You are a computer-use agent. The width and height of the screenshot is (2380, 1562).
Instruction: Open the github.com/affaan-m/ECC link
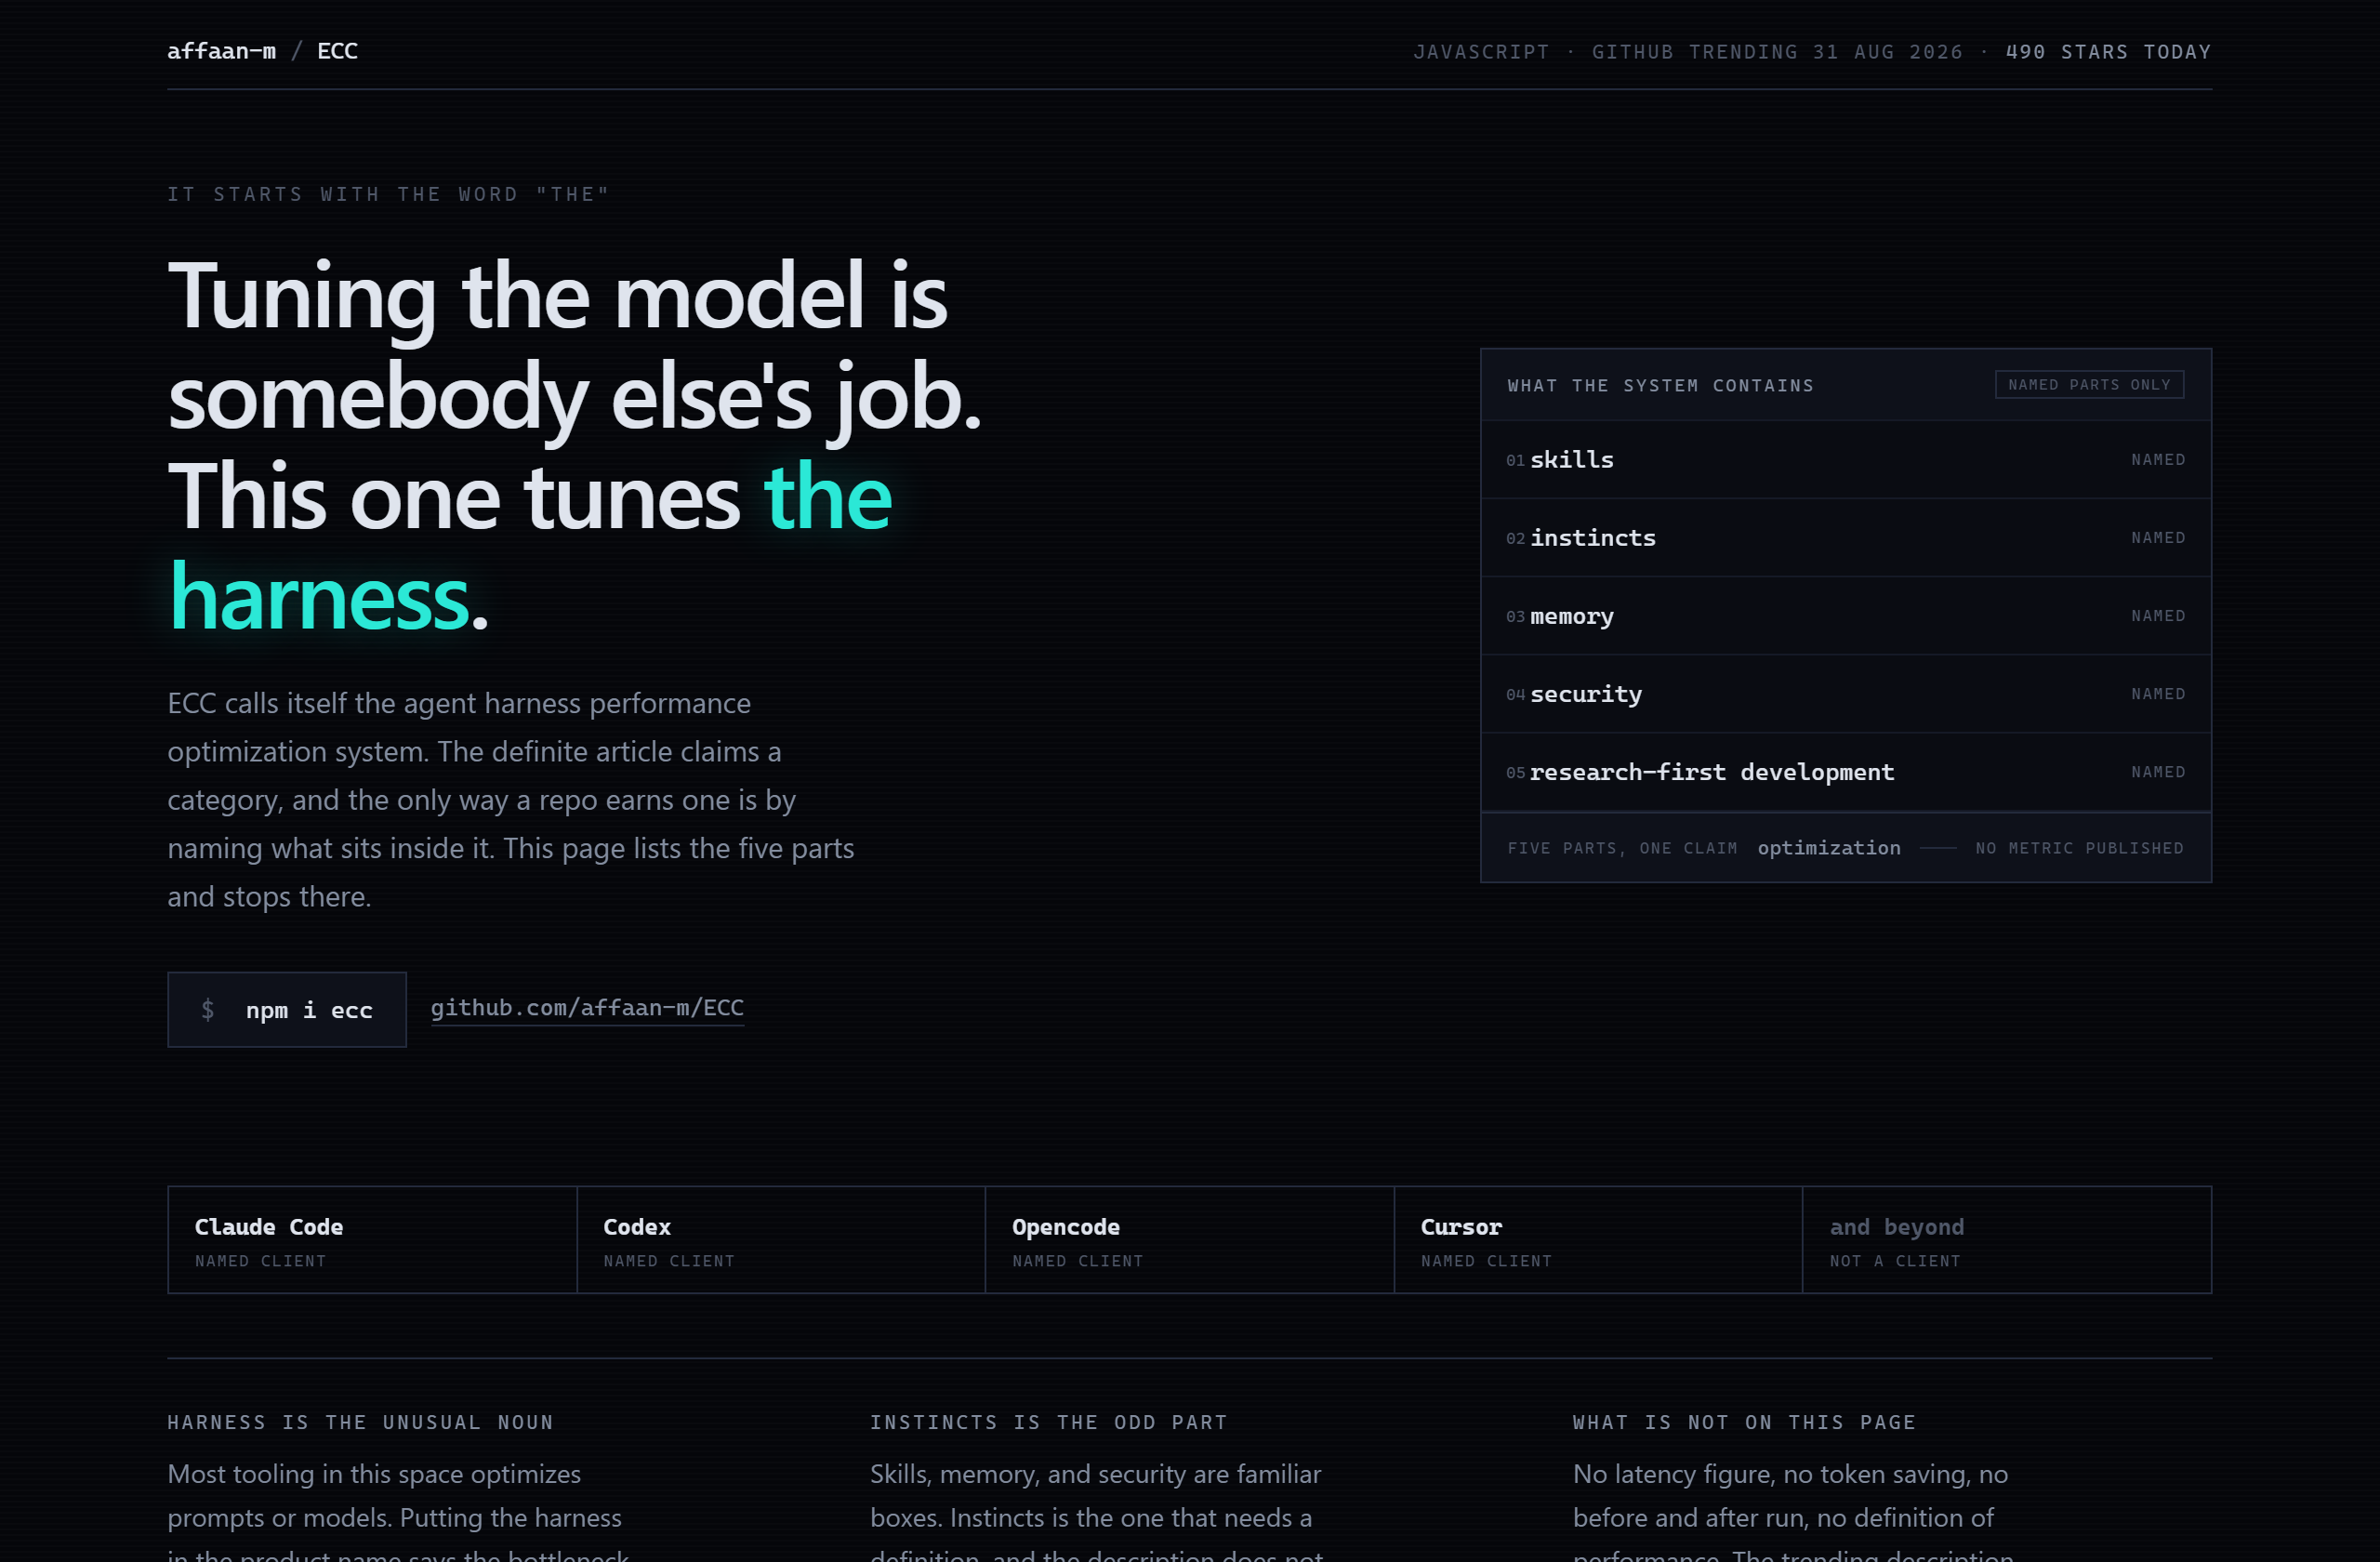tap(587, 1008)
